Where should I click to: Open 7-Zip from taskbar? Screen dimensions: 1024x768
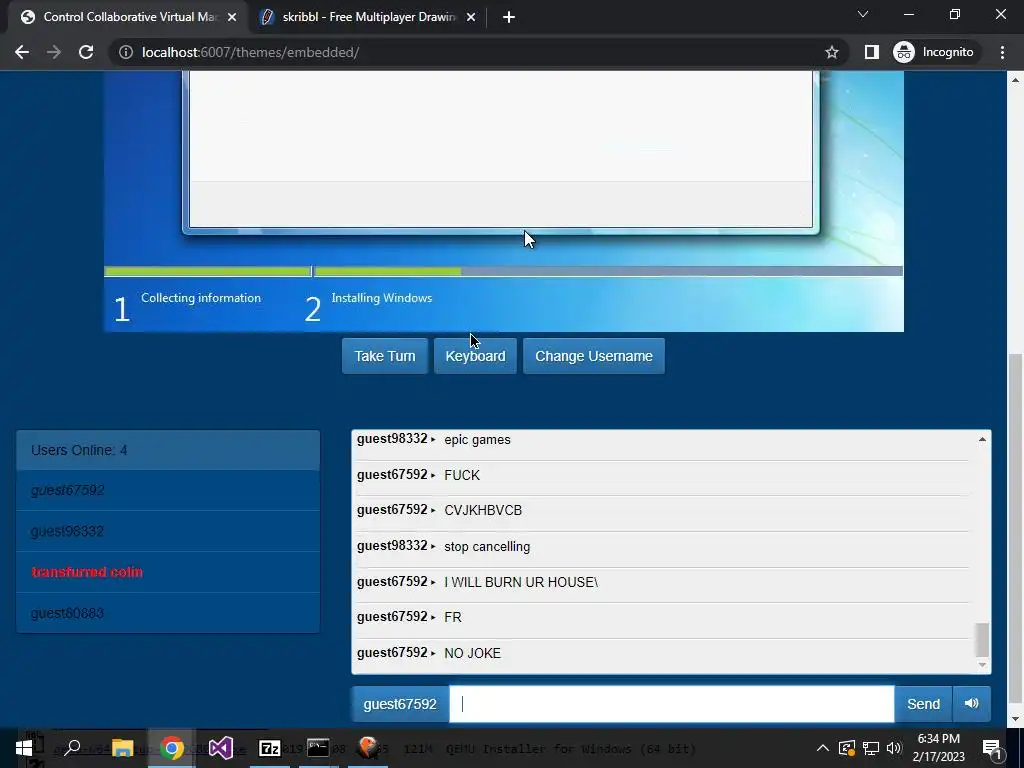click(x=270, y=748)
